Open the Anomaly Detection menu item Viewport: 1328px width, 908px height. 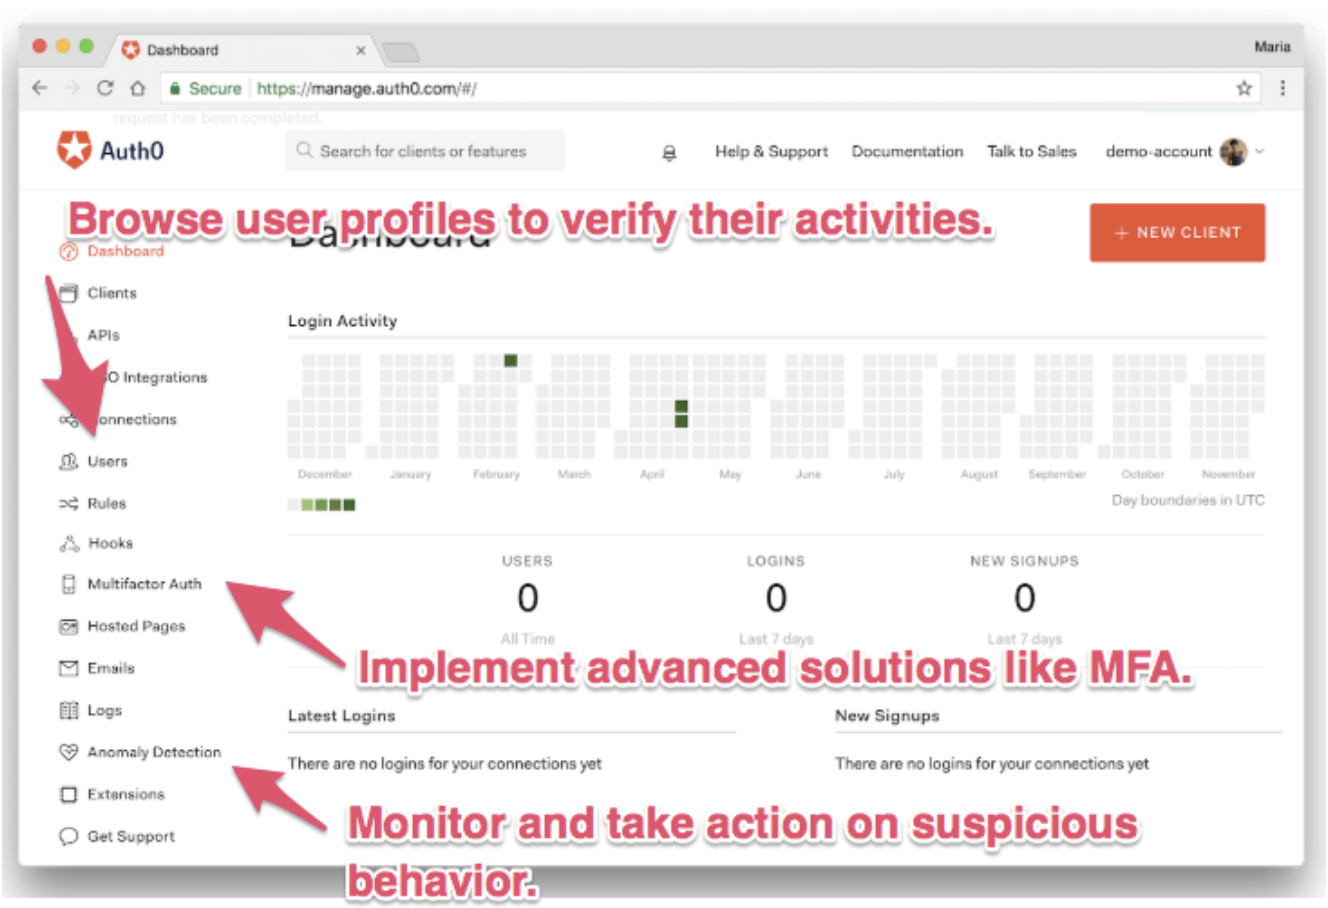154,752
